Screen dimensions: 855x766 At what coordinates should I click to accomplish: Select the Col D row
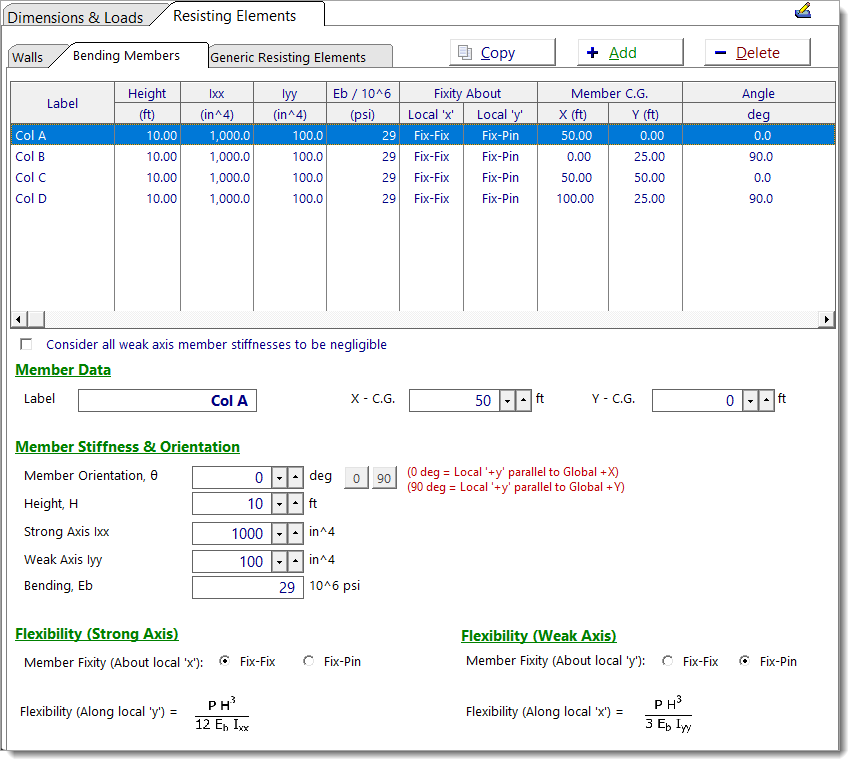point(423,198)
